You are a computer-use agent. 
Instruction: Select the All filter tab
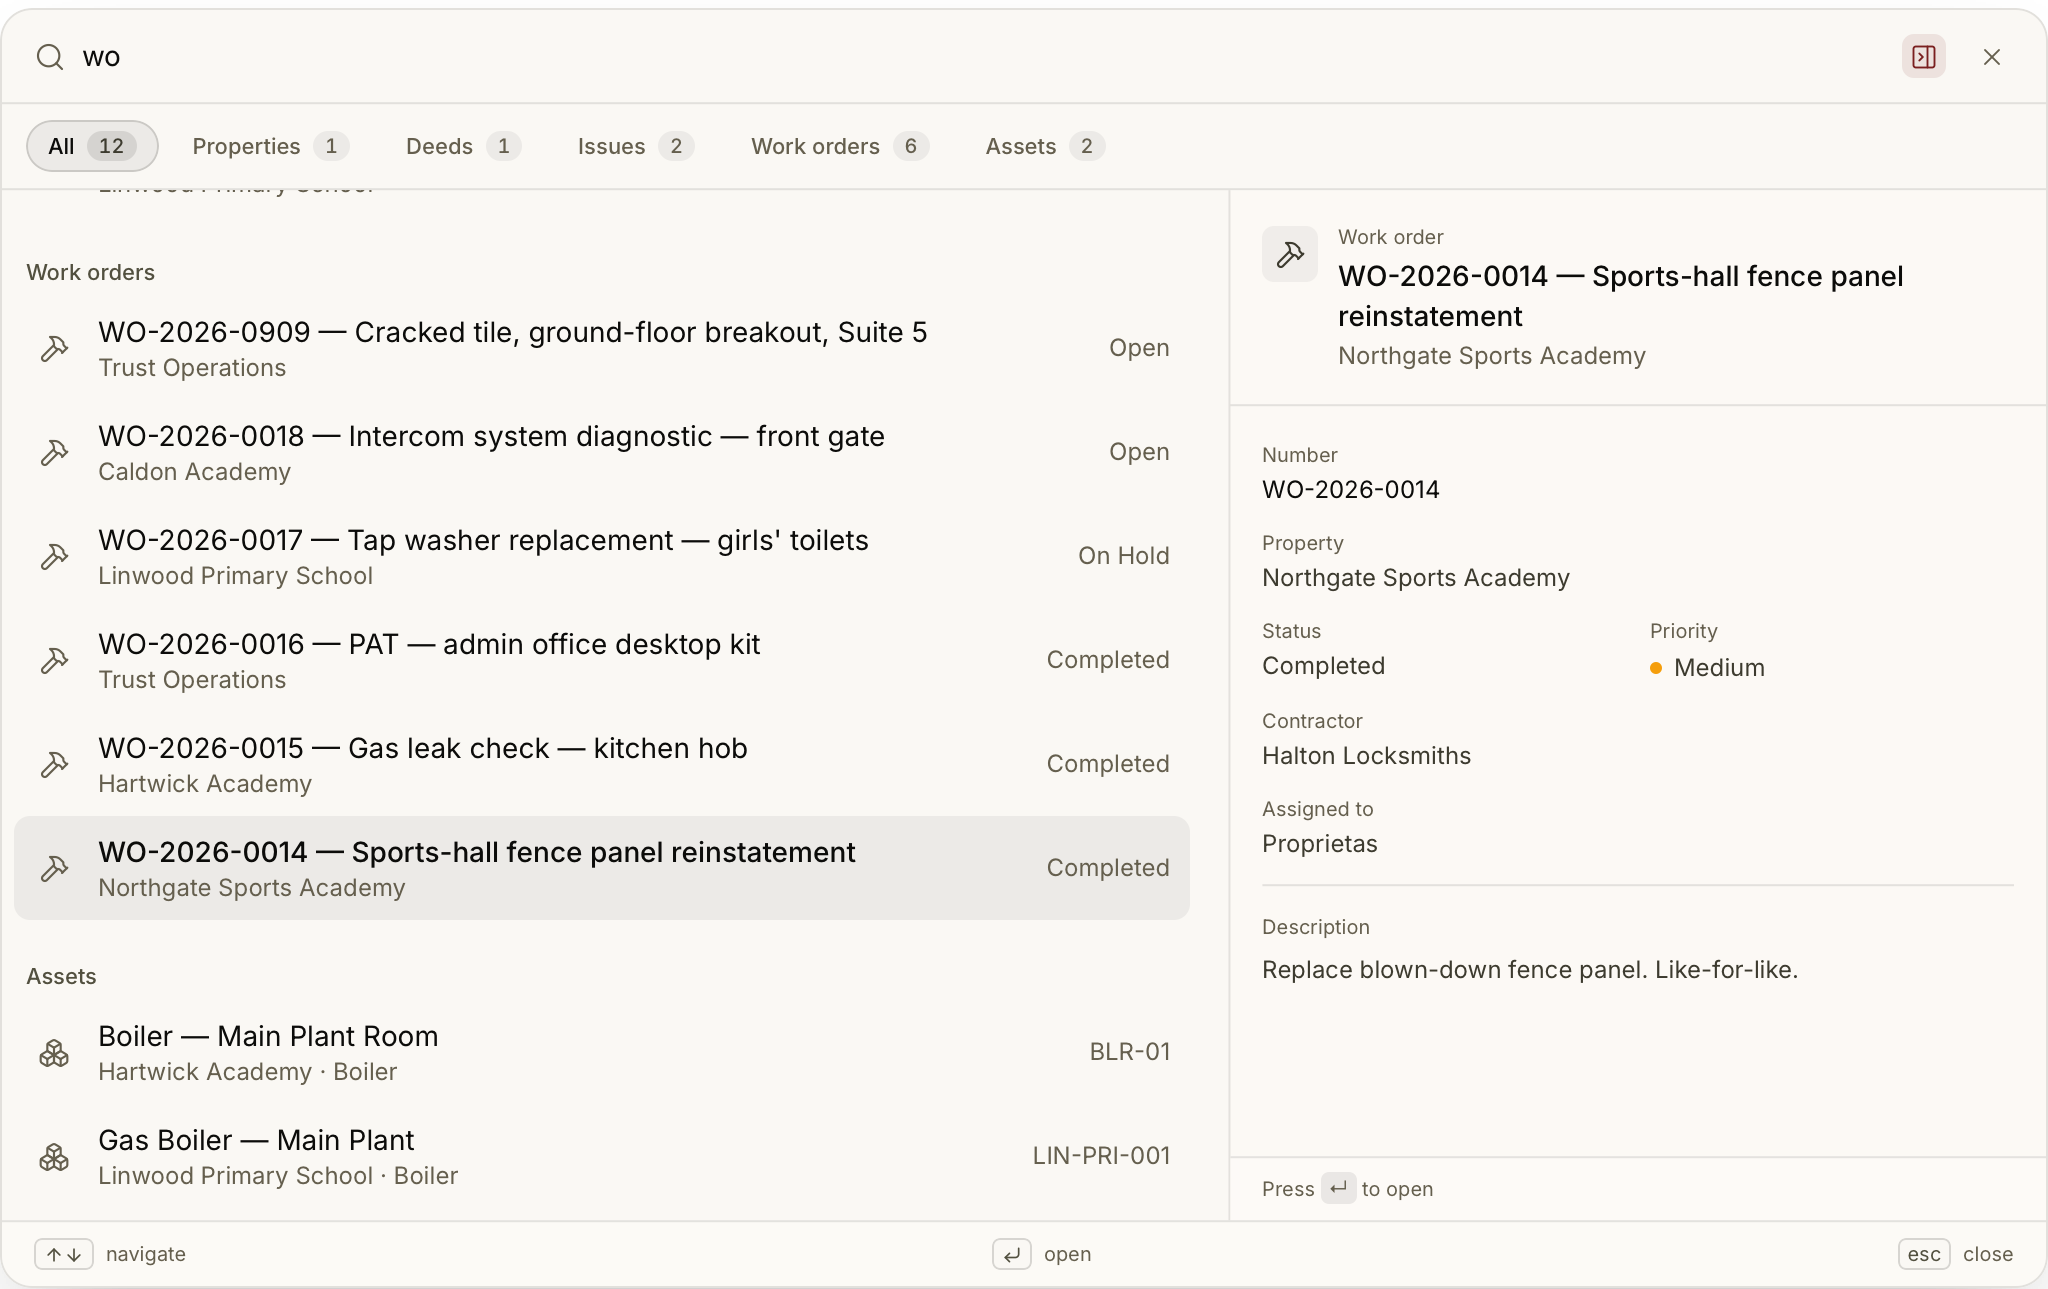[x=92, y=146]
